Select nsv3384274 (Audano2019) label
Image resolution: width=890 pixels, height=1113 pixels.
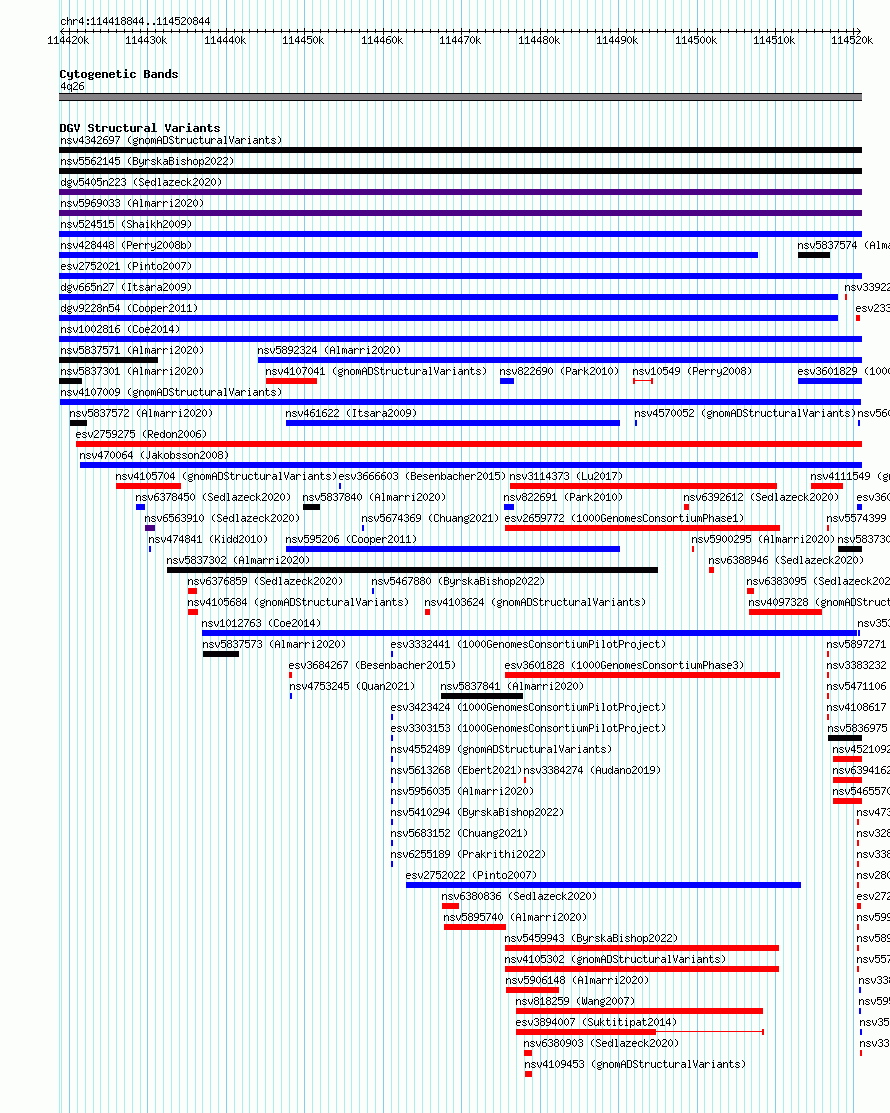point(592,771)
